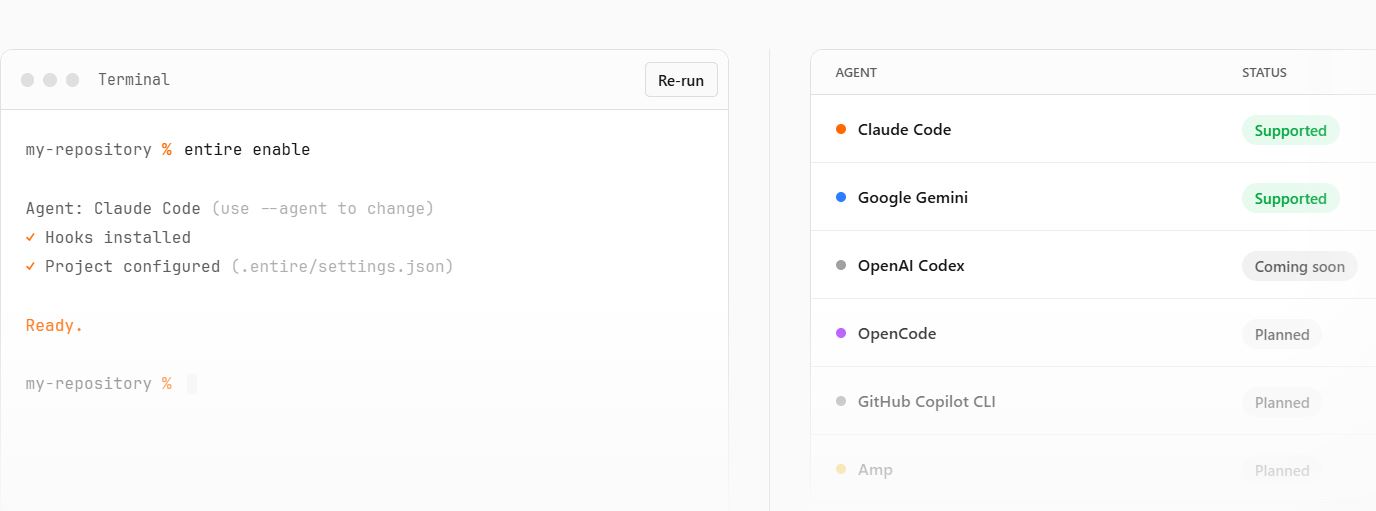Click the blue dot beside Google Gemini
The image size is (1376, 511).
(x=841, y=197)
